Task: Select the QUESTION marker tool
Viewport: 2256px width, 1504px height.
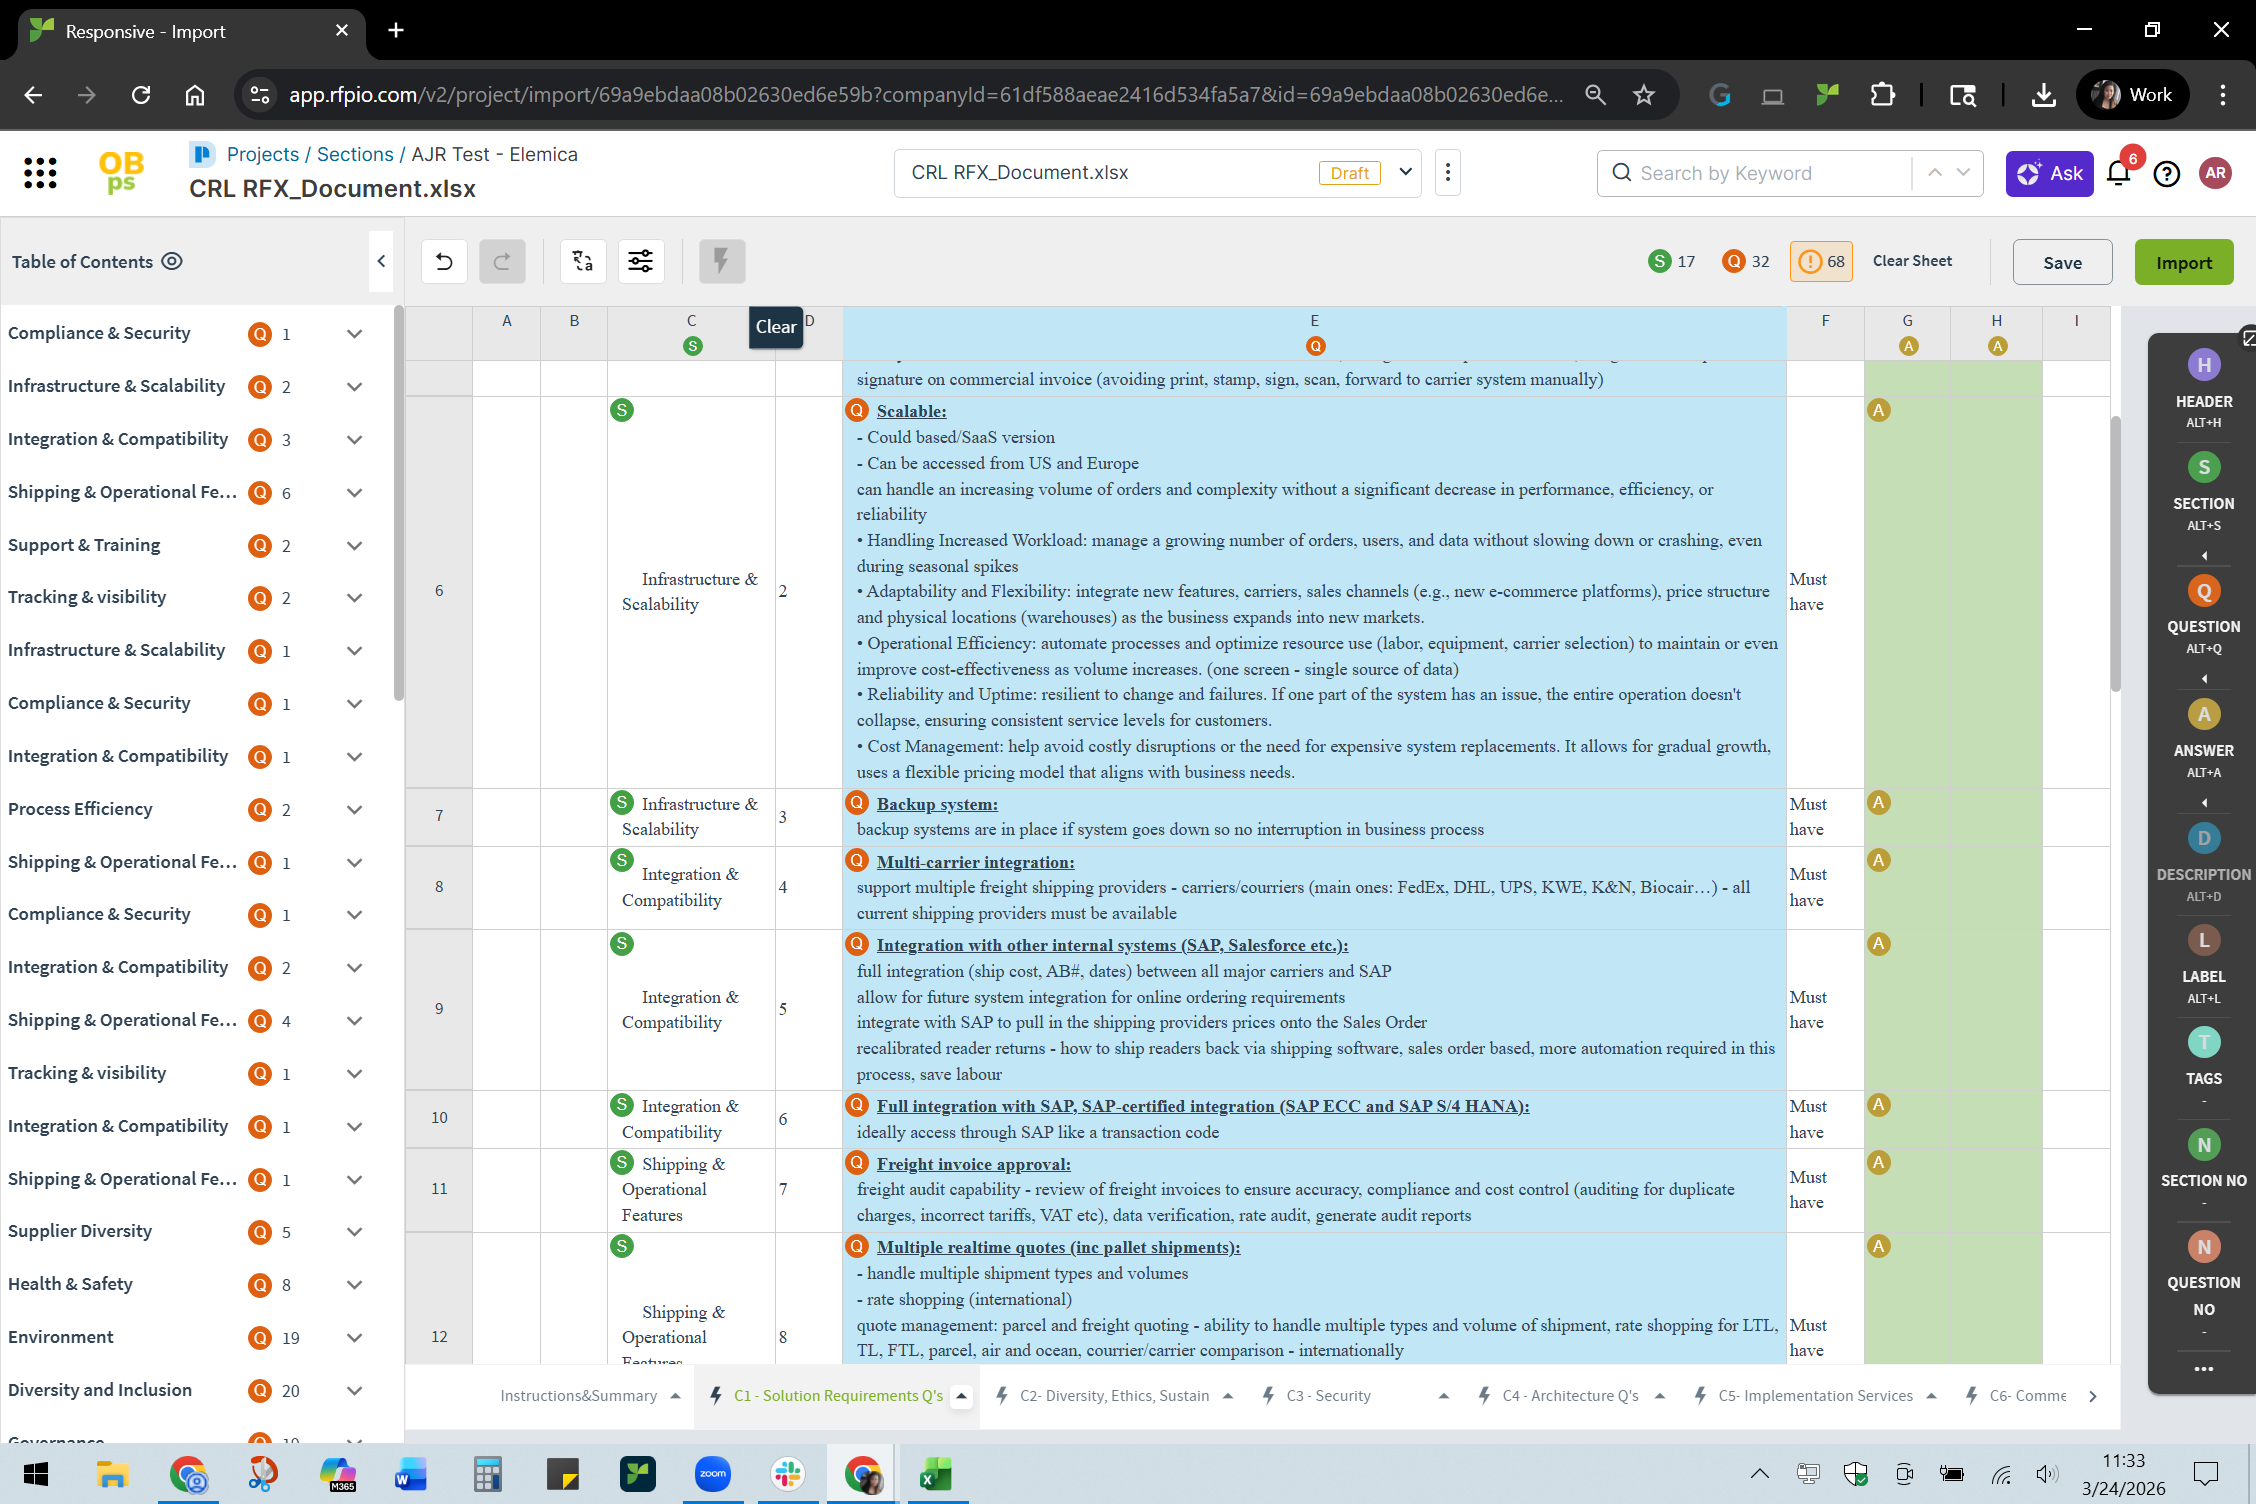Action: pos(2203,614)
